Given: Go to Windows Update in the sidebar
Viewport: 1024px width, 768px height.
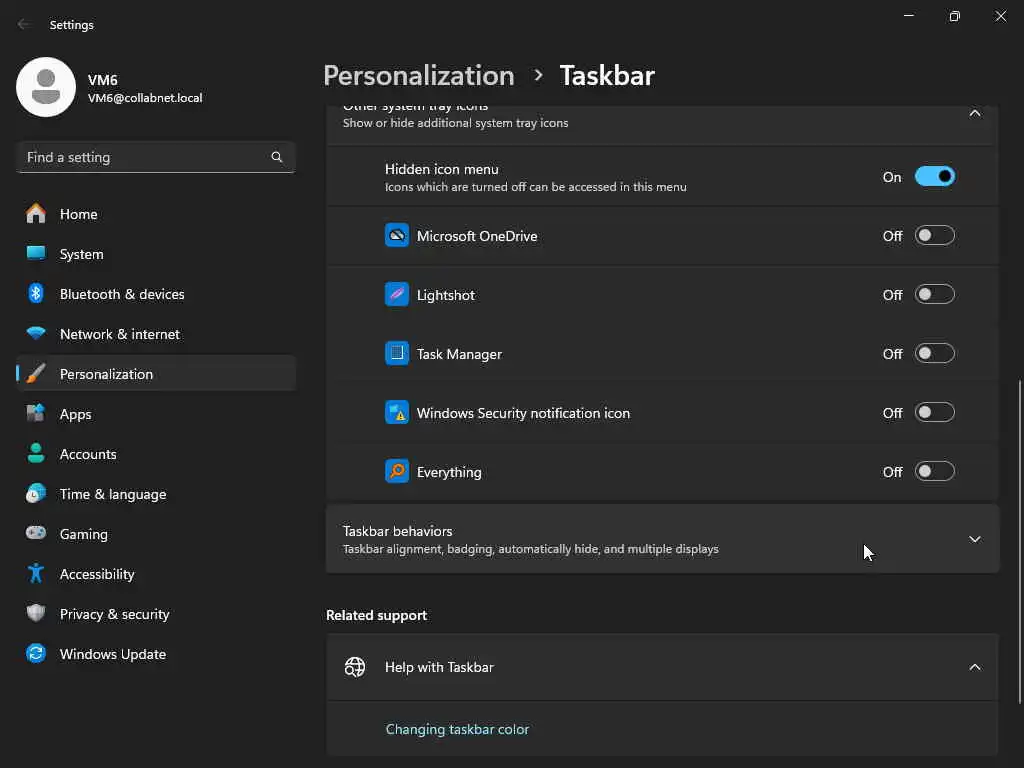Looking at the screenshot, I should point(112,654).
